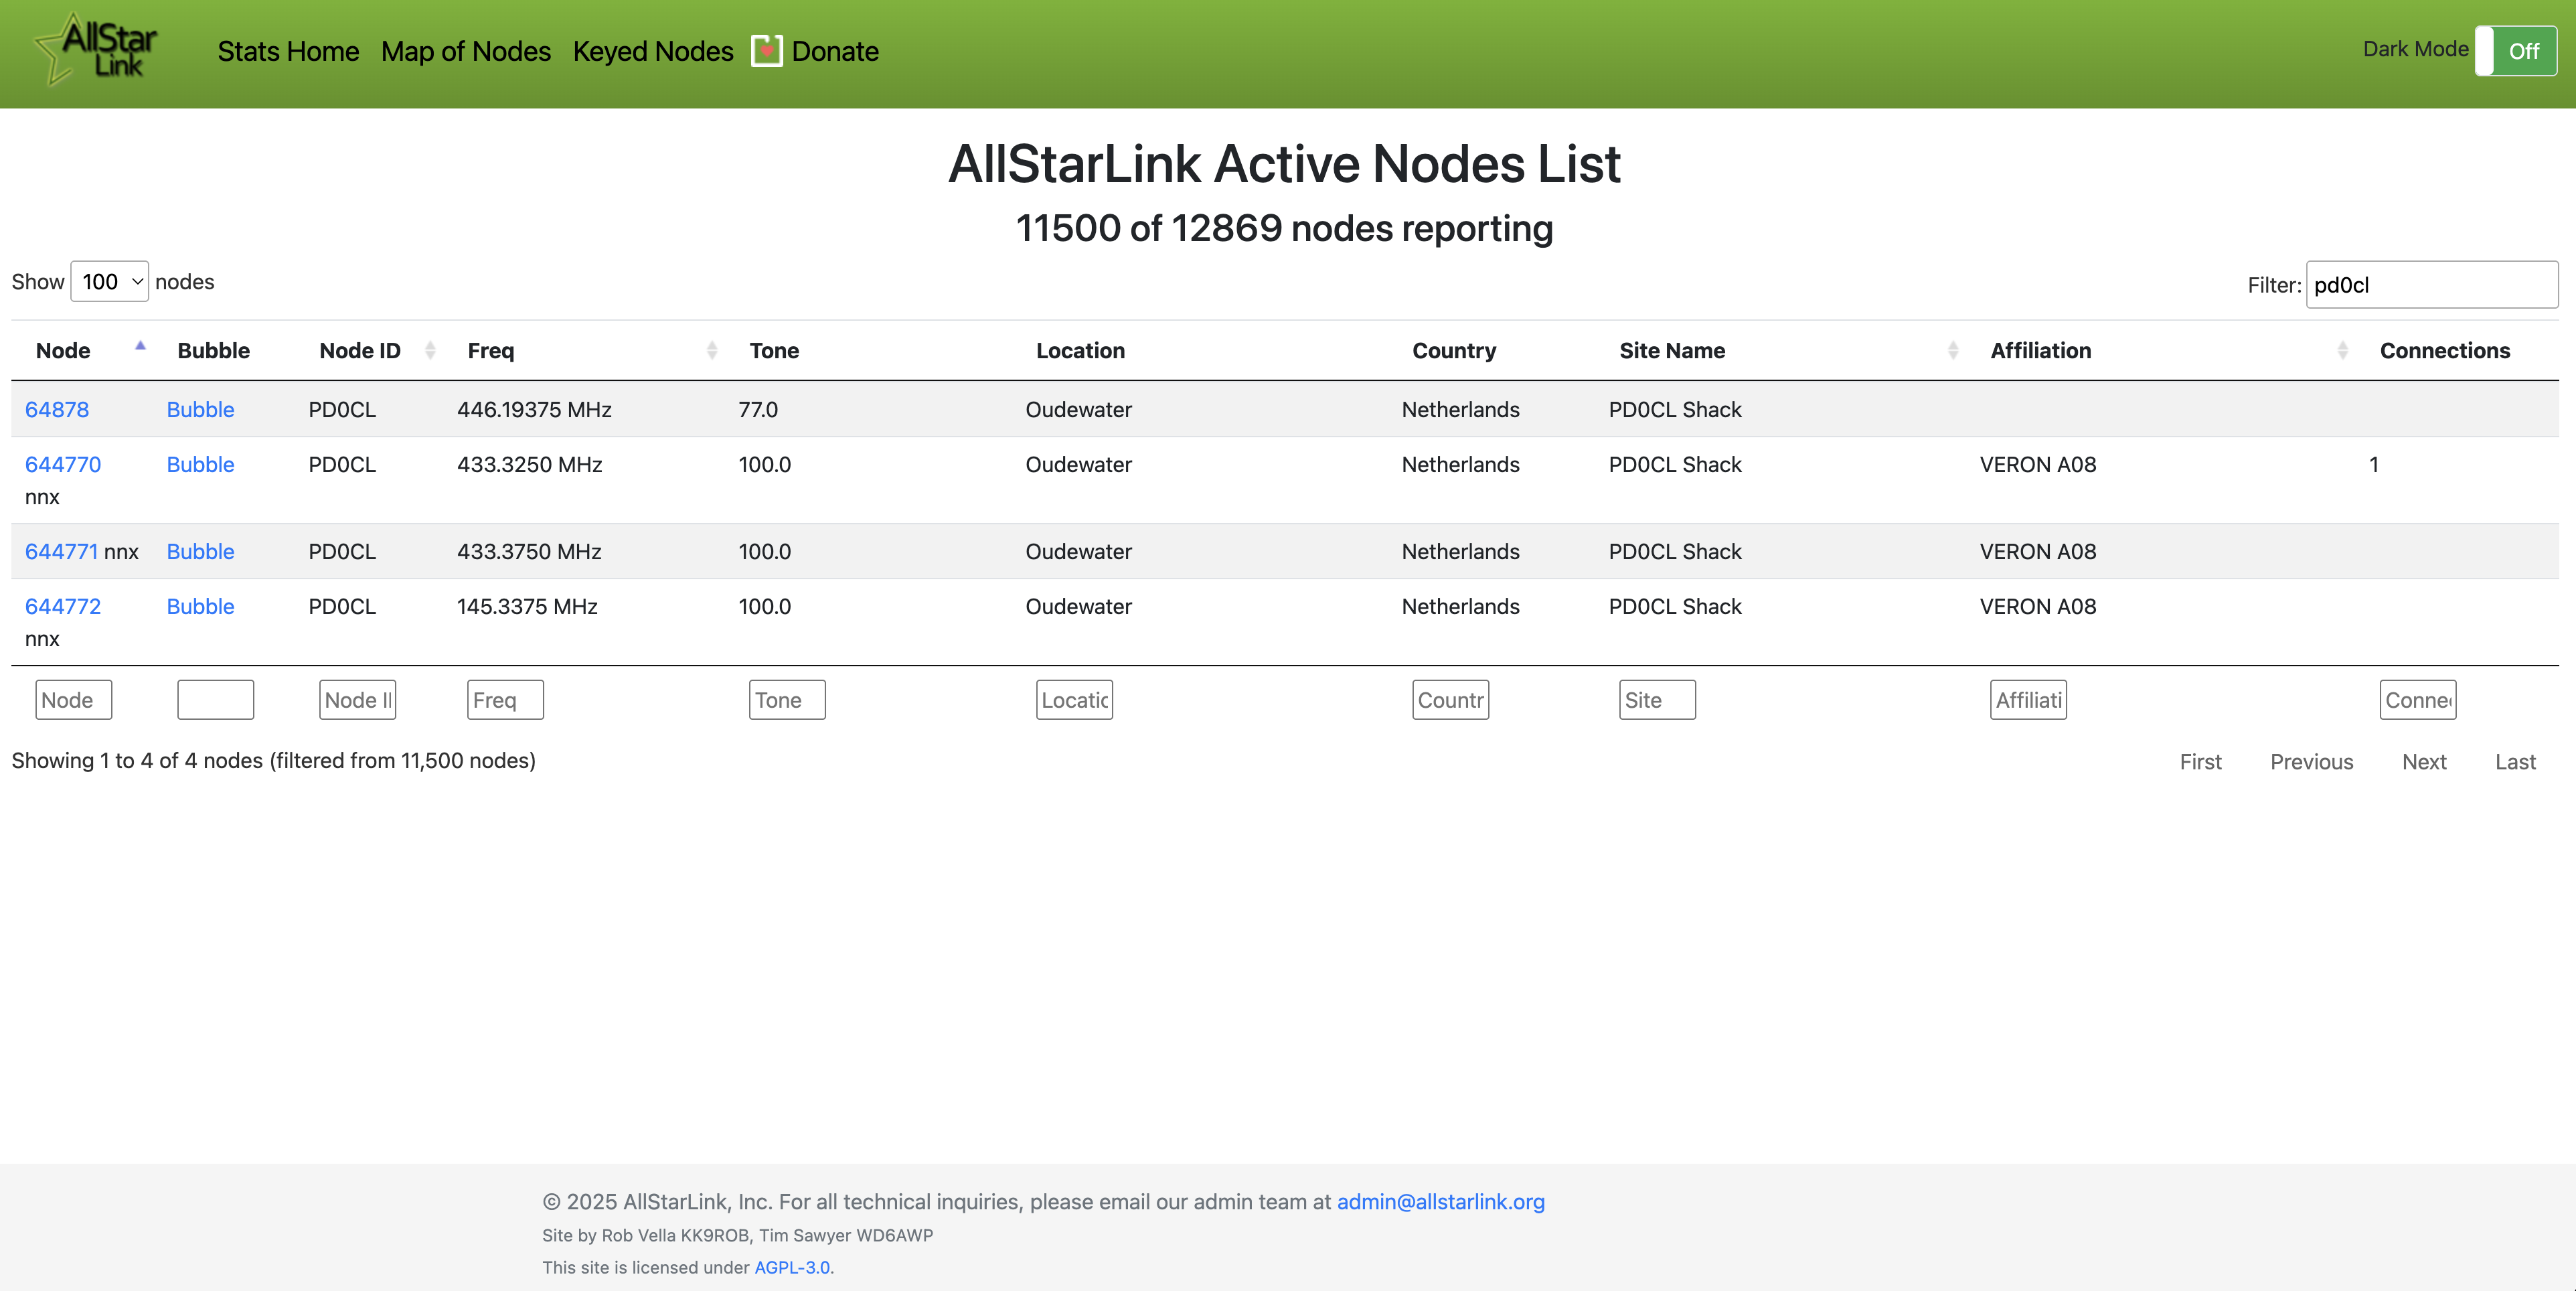
Task: Open Bubble link for node 644771
Action: [x=200, y=551]
